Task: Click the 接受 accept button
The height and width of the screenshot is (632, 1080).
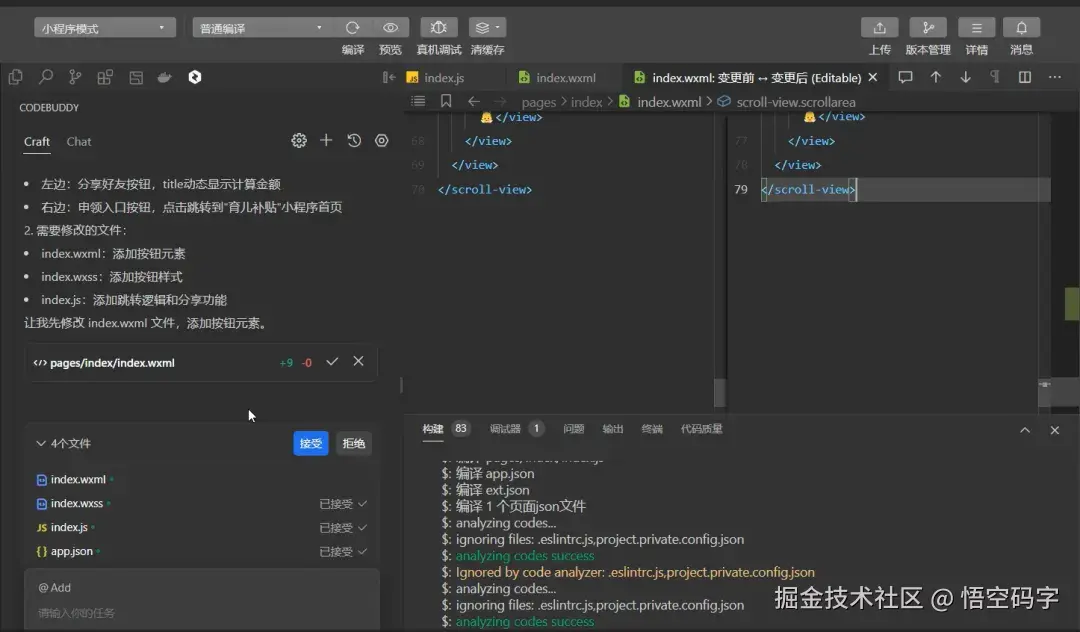Action: [x=310, y=443]
